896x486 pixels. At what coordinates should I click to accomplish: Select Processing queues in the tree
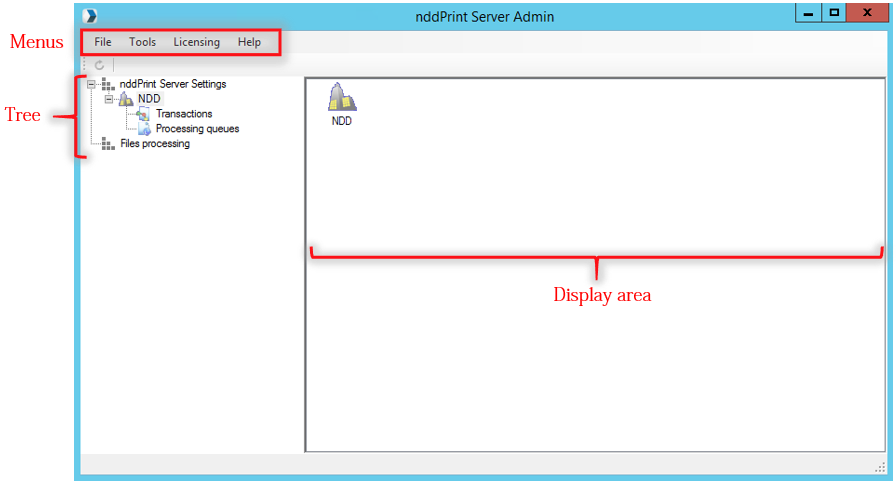tap(197, 129)
